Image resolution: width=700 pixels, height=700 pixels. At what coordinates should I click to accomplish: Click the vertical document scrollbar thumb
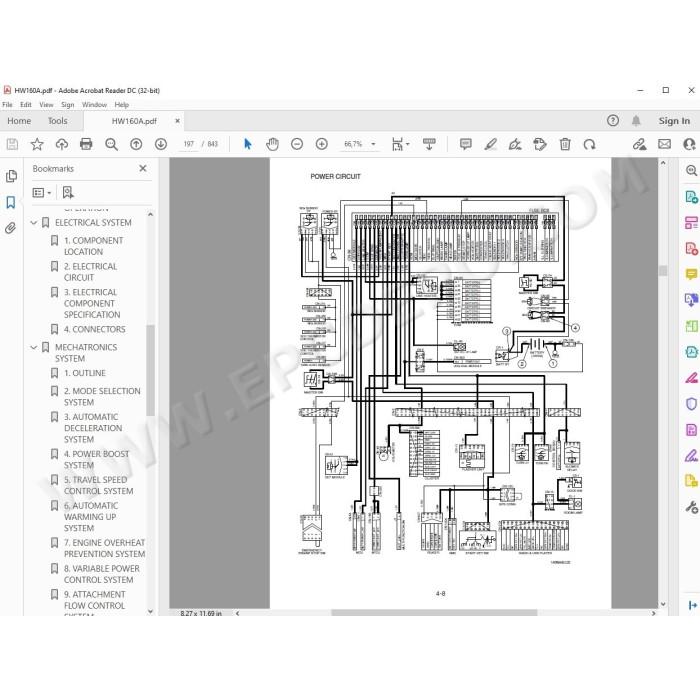[663, 271]
